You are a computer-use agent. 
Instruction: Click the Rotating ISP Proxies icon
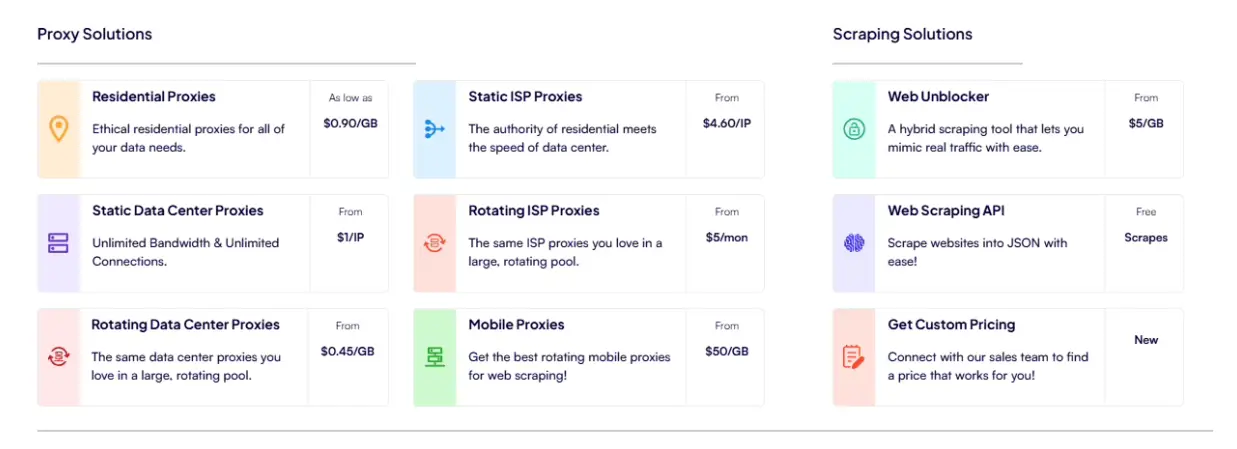coord(434,243)
